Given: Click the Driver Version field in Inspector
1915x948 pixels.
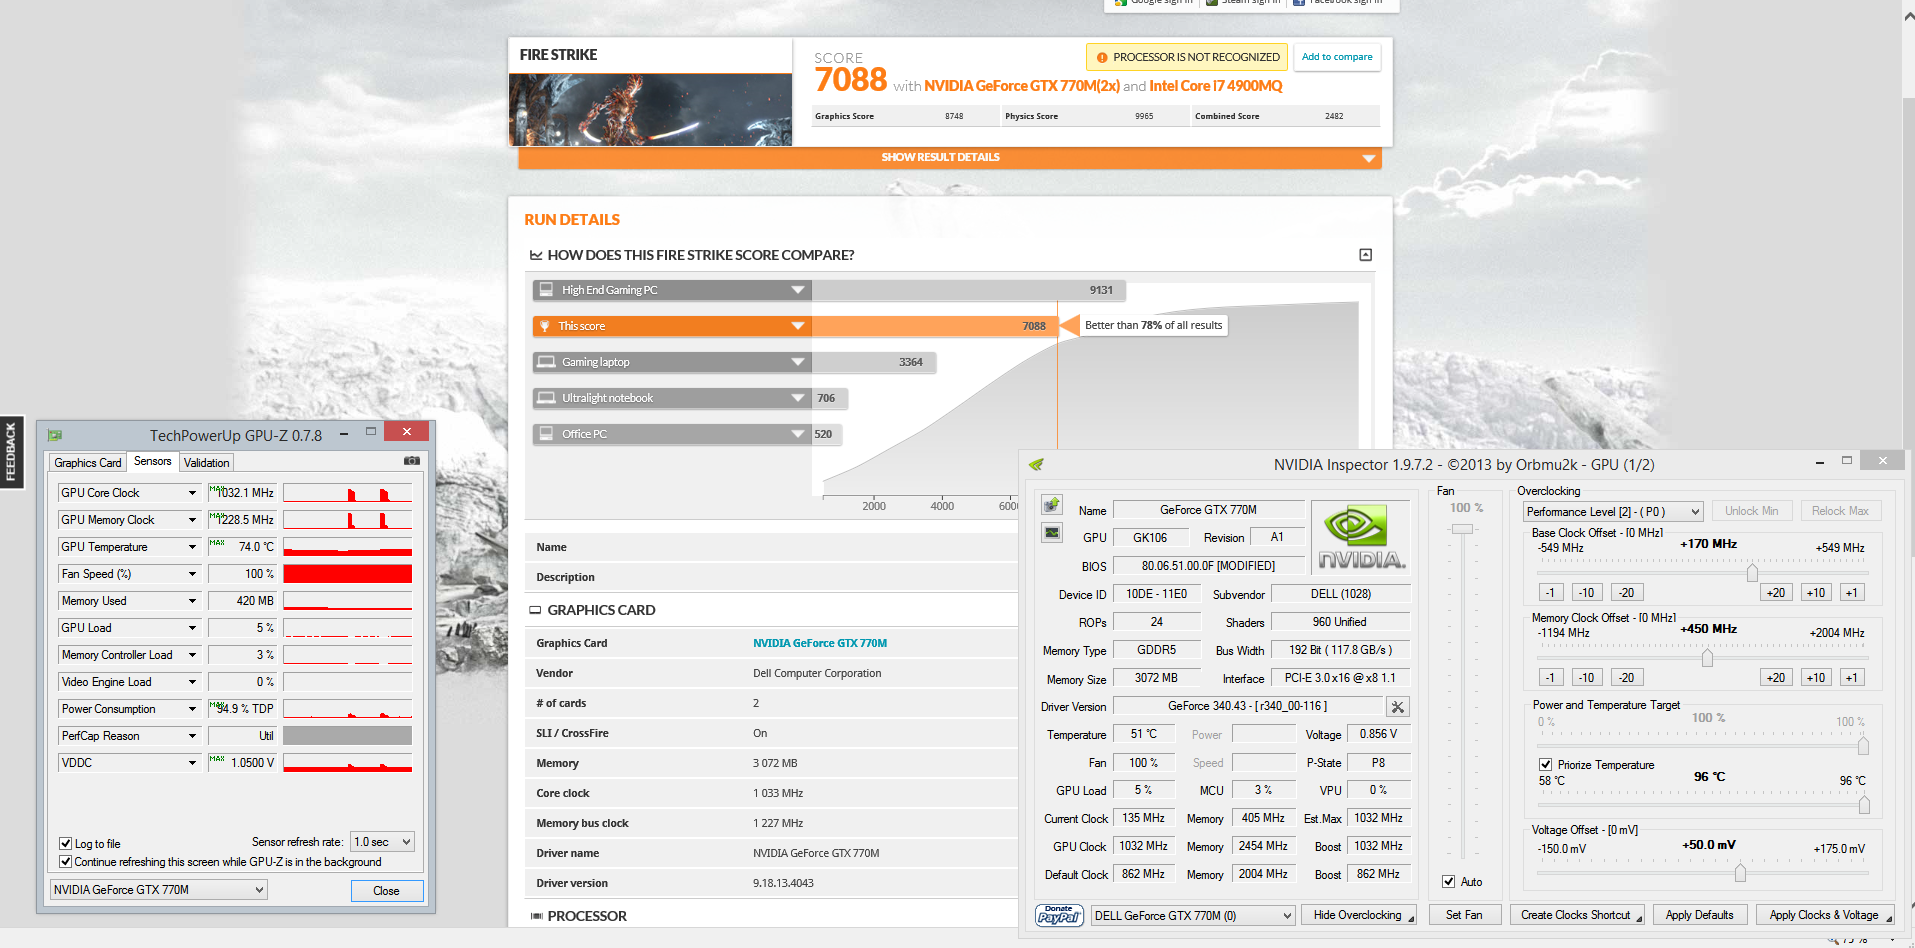Looking at the screenshot, I should pos(1248,707).
